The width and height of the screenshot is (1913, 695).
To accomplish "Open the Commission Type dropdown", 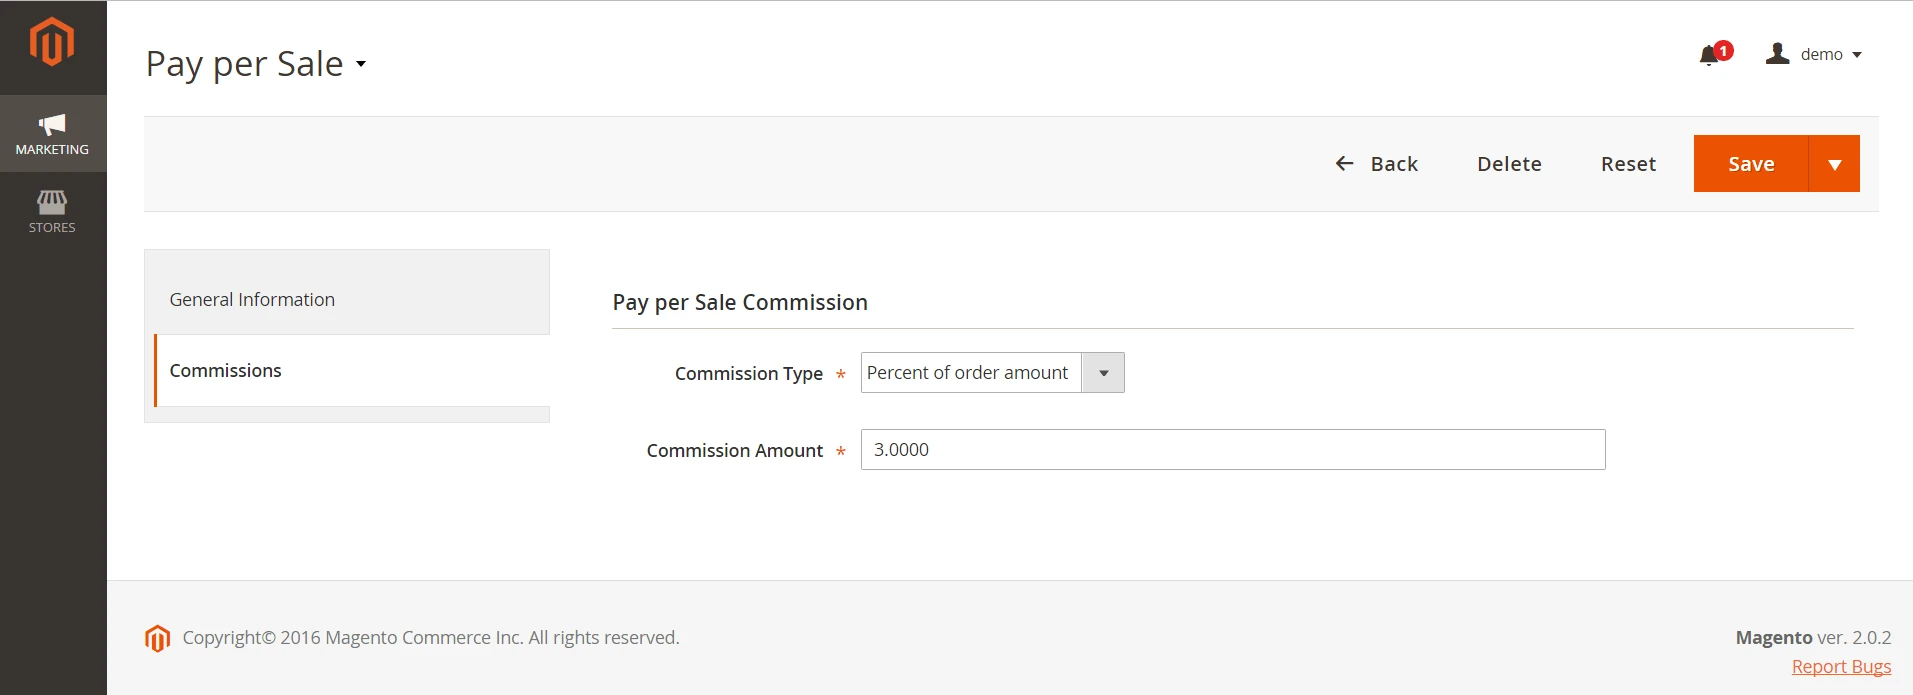I will (x=1102, y=372).
